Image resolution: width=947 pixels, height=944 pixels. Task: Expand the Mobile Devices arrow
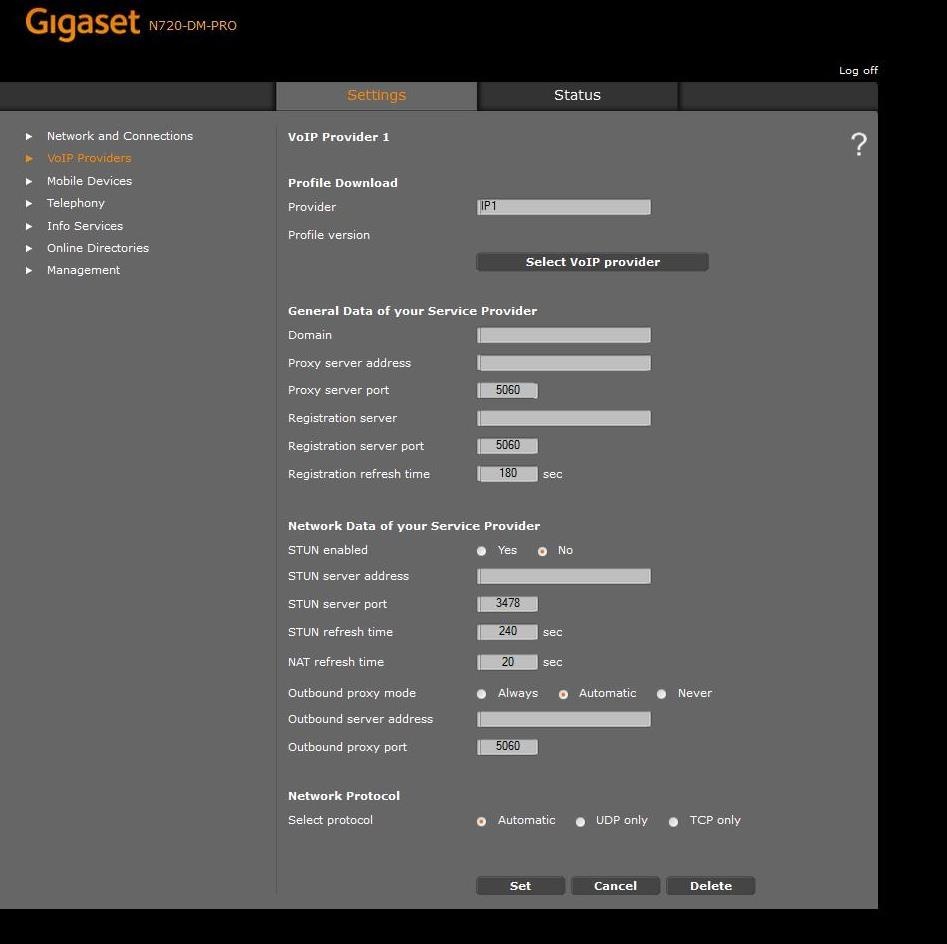click(x=28, y=181)
